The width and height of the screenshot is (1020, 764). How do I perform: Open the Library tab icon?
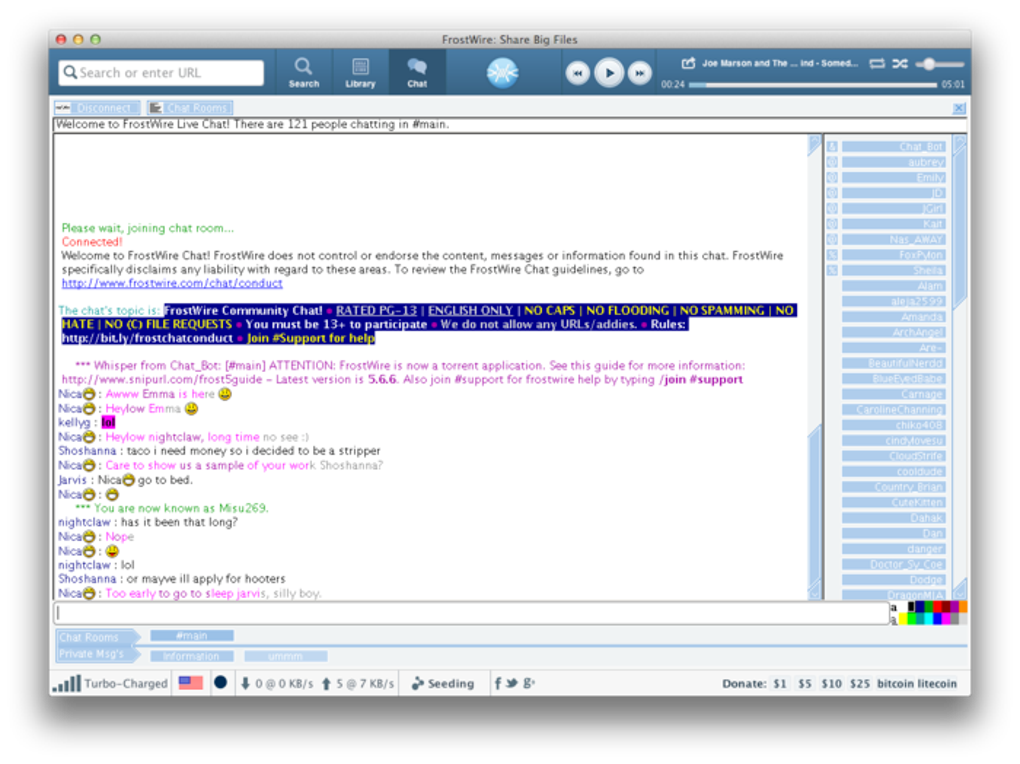[x=360, y=72]
